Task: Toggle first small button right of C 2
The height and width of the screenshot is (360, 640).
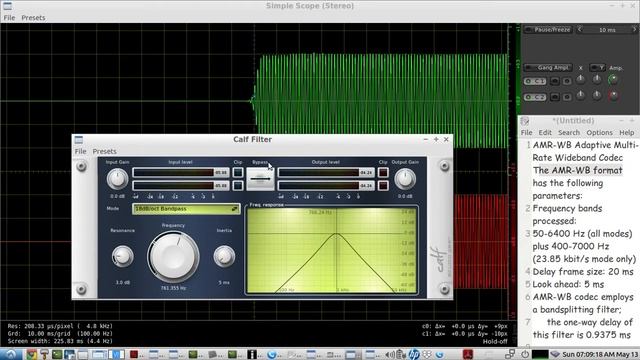Action: (x=554, y=97)
